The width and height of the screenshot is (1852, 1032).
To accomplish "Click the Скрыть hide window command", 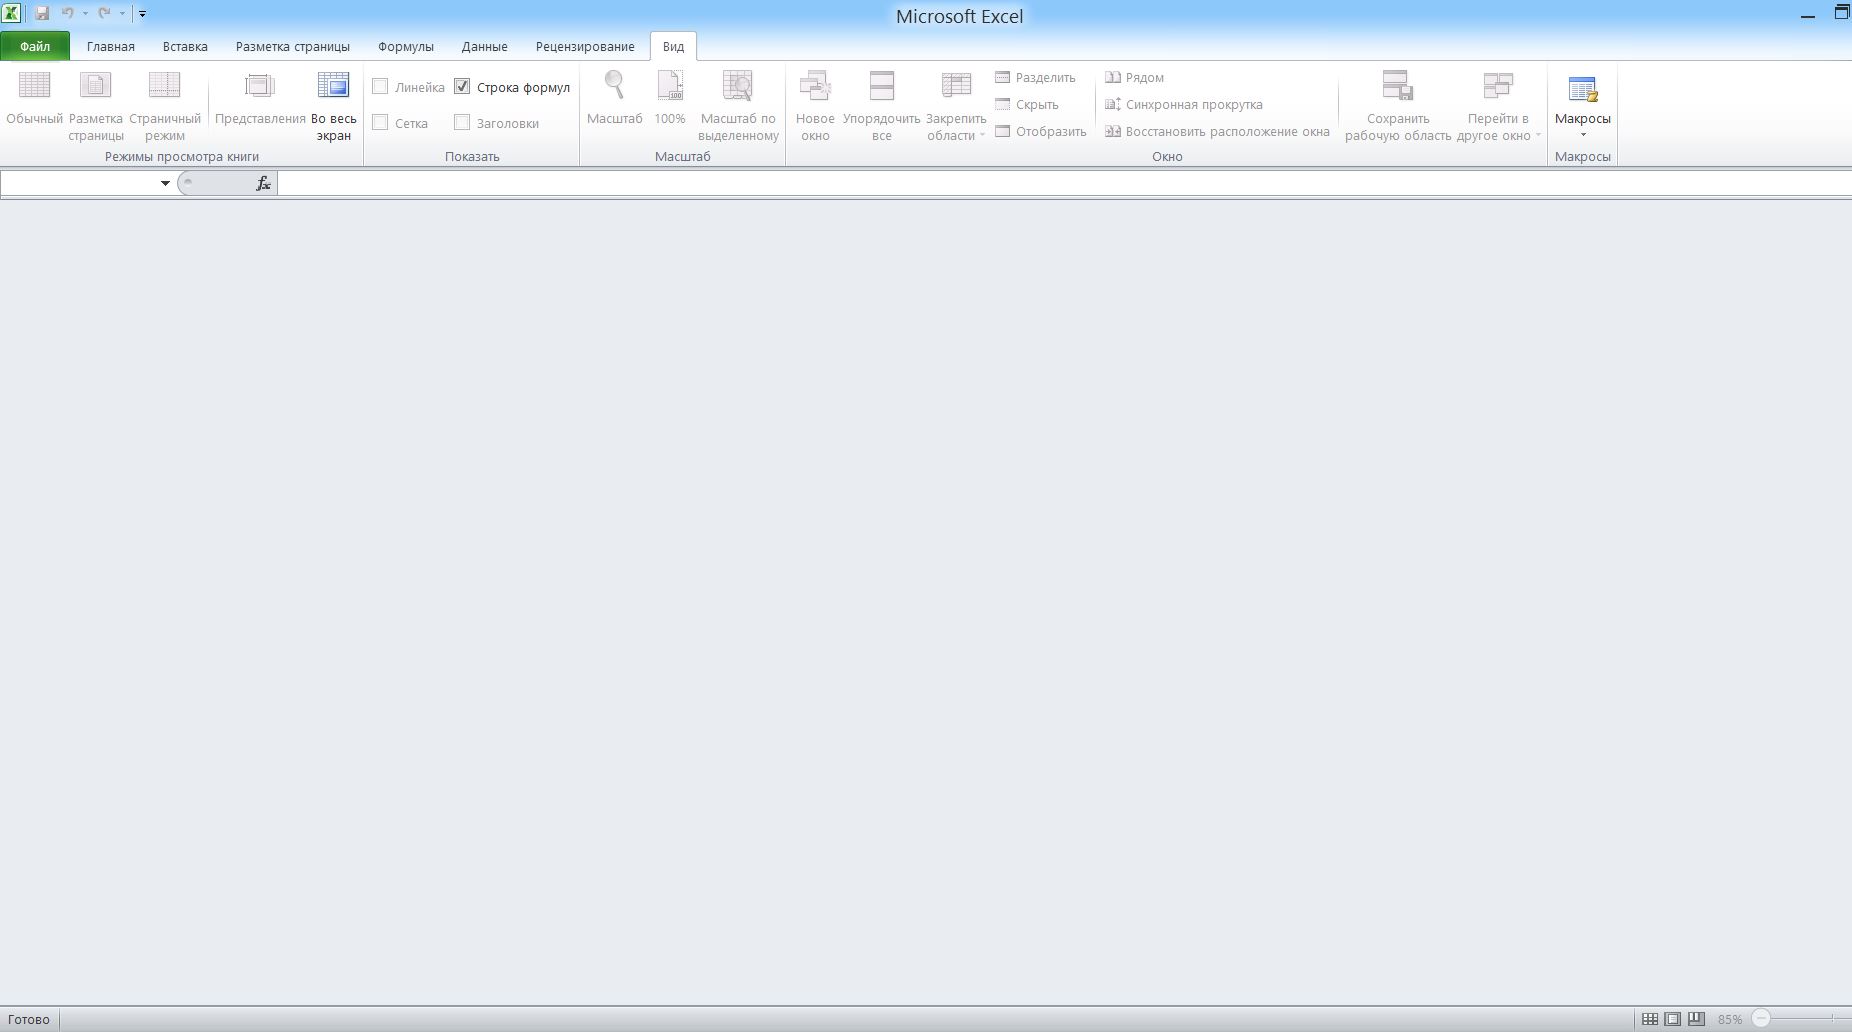I will (x=1026, y=104).
